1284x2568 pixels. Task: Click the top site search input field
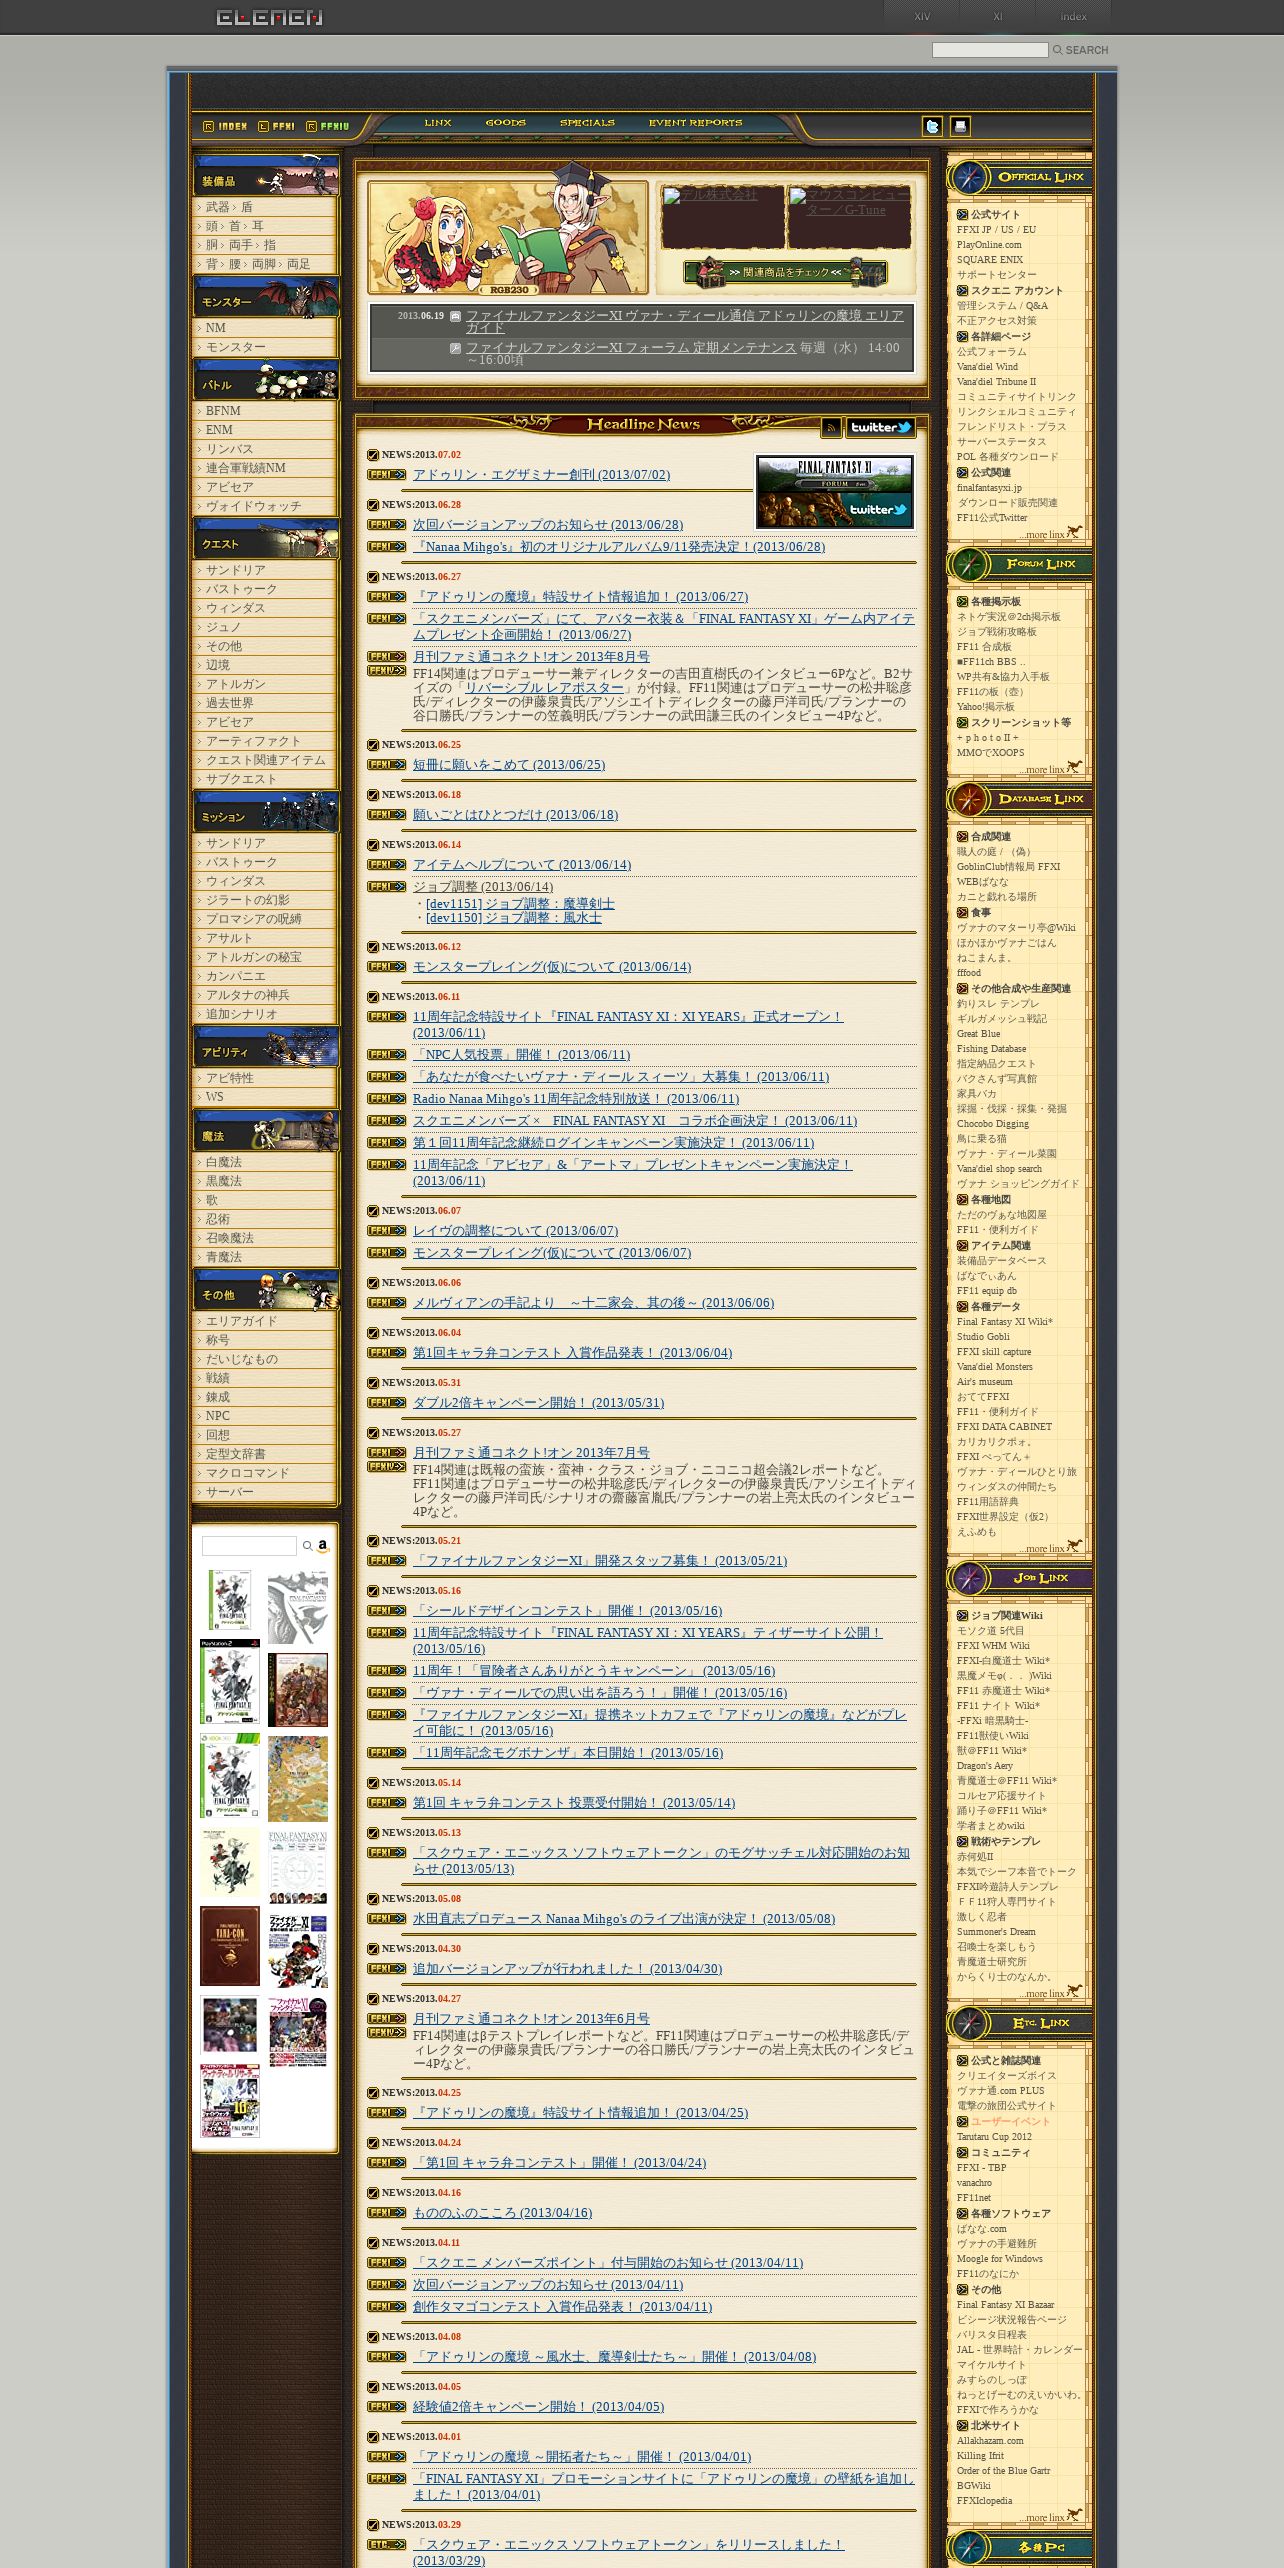(990, 50)
